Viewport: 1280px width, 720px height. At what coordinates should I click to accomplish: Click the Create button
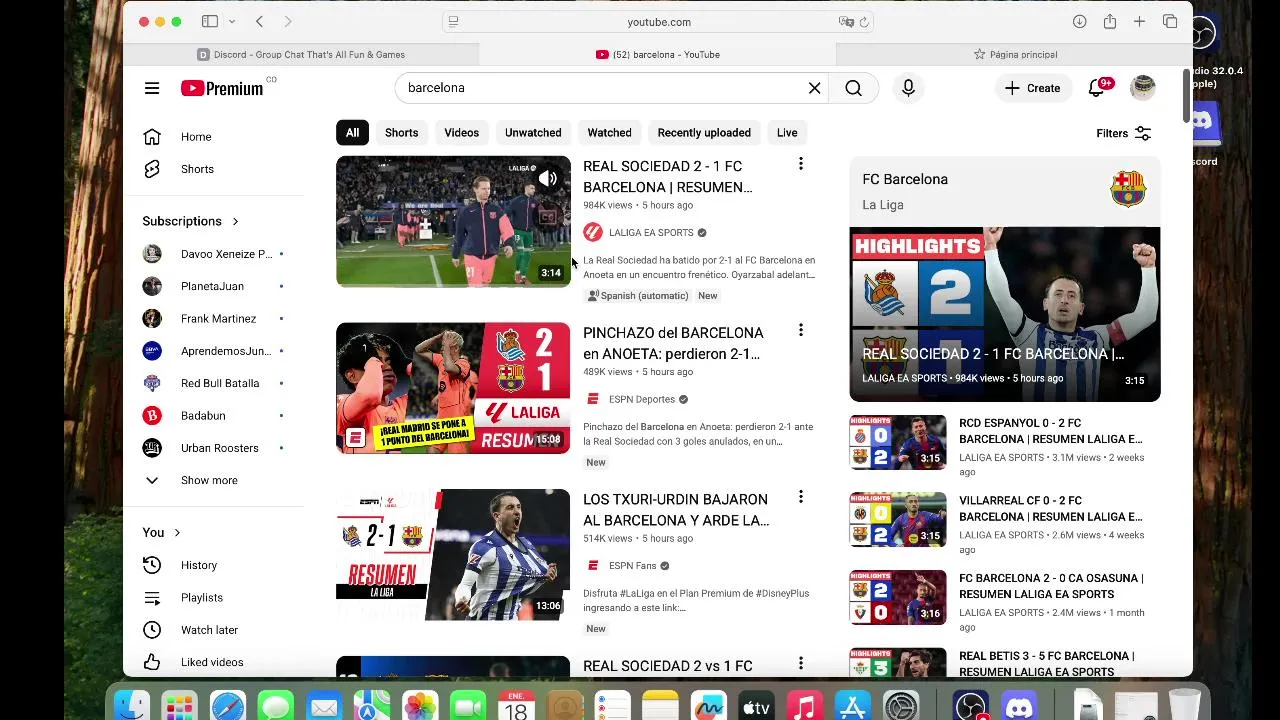pyautogui.click(x=1033, y=88)
